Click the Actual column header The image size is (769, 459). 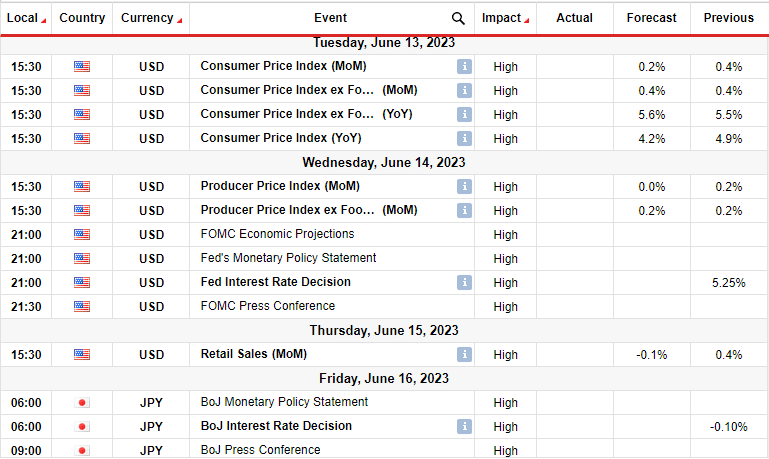pos(574,18)
